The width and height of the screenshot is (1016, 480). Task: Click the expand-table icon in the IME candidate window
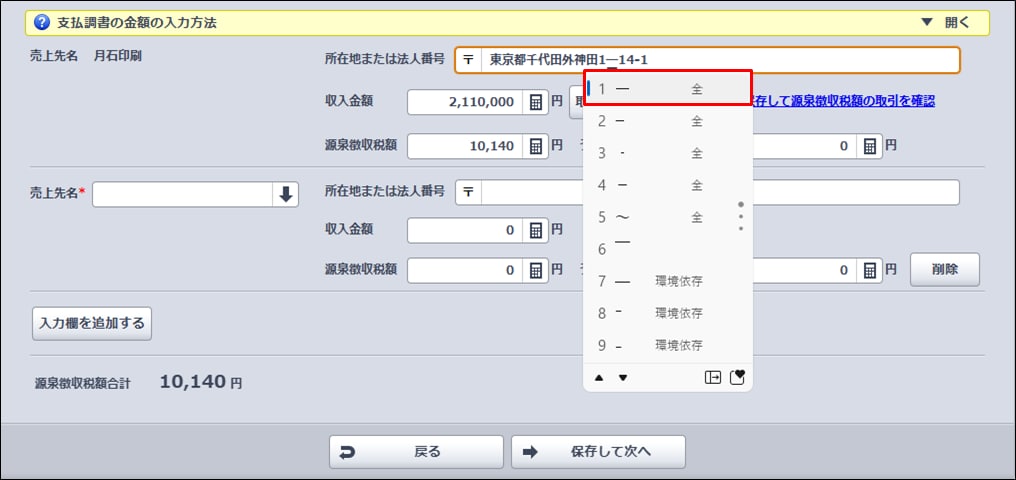pyautogui.click(x=713, y=377)
